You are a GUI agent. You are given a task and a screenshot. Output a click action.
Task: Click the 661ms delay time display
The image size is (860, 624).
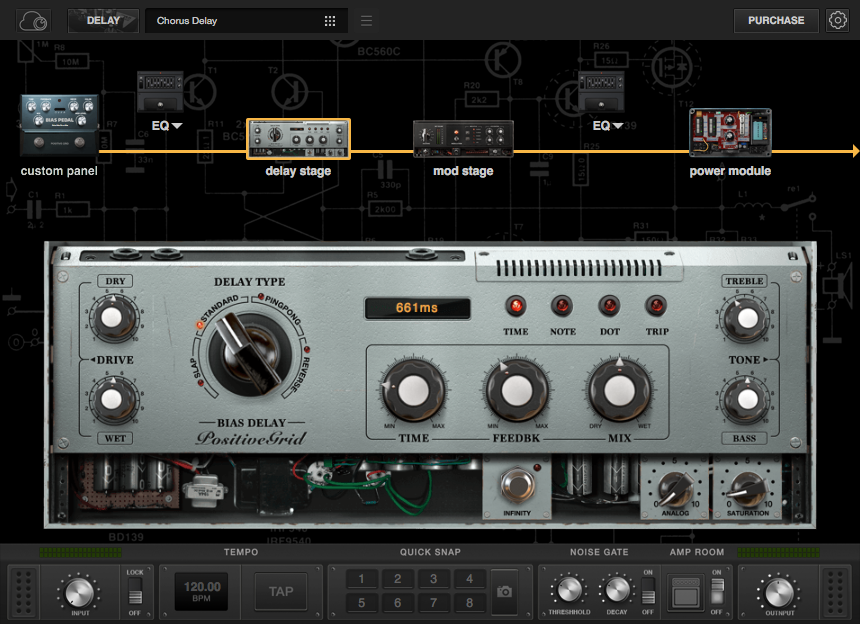pyautogui.click(x=417, y=308)
